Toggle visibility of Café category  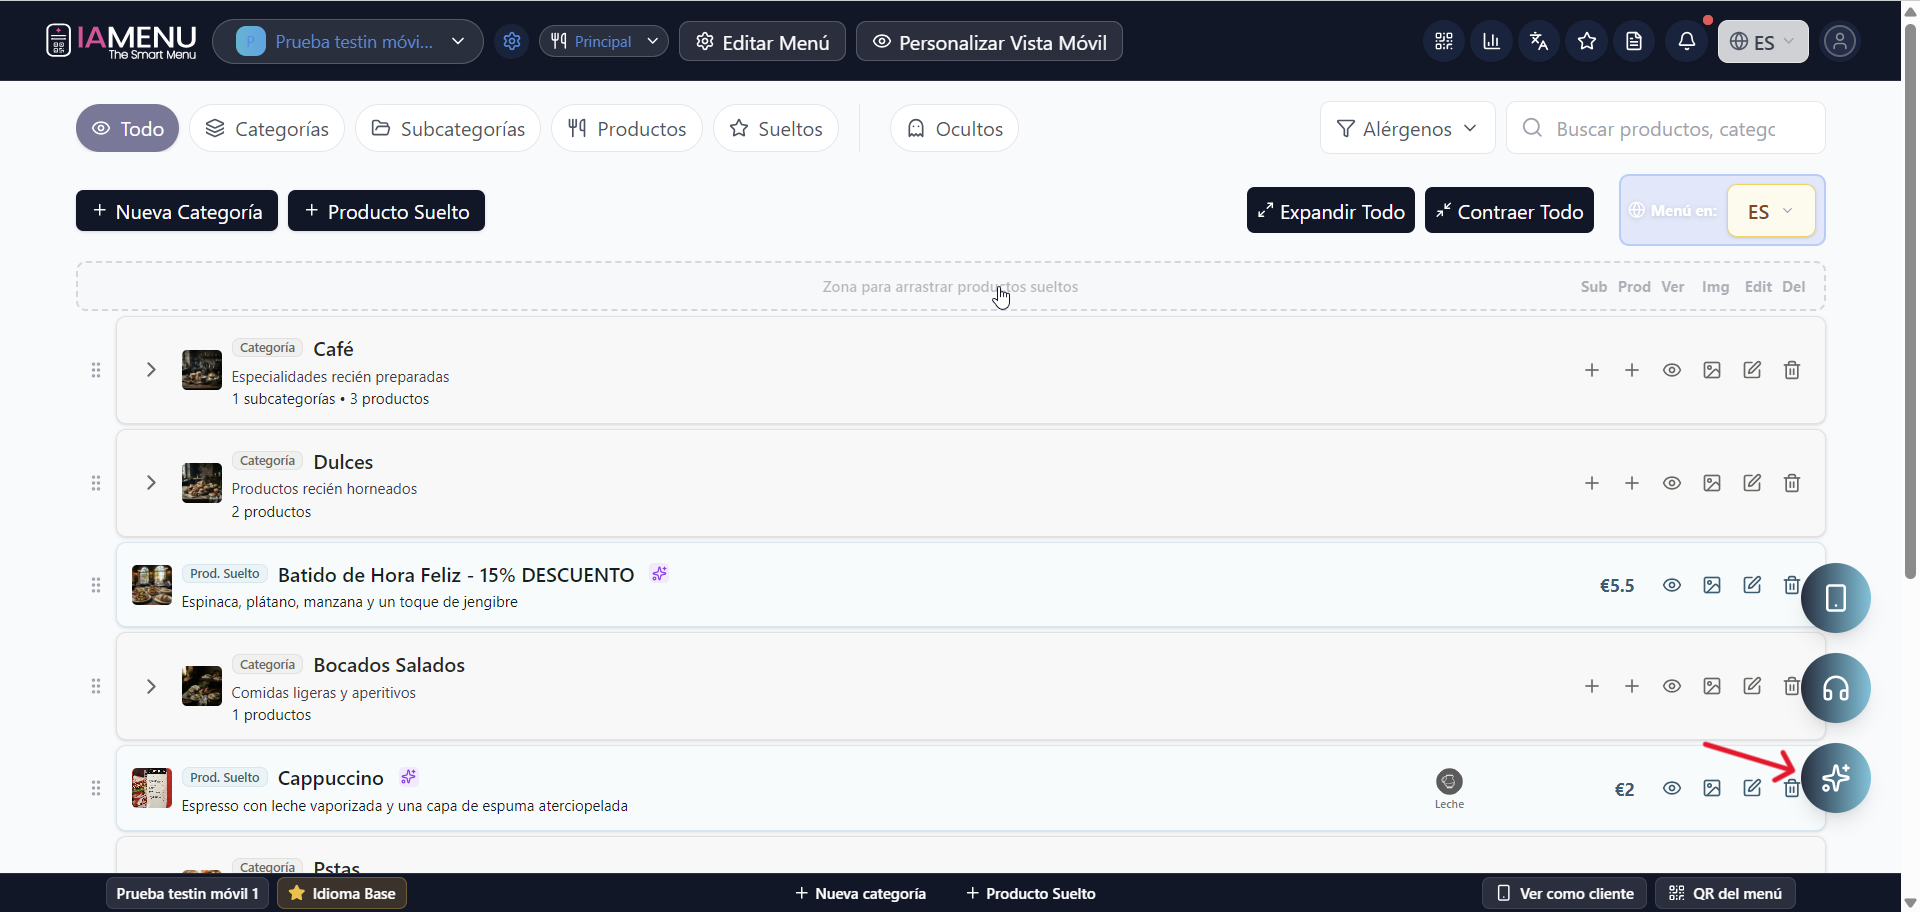coord(1671,371)
